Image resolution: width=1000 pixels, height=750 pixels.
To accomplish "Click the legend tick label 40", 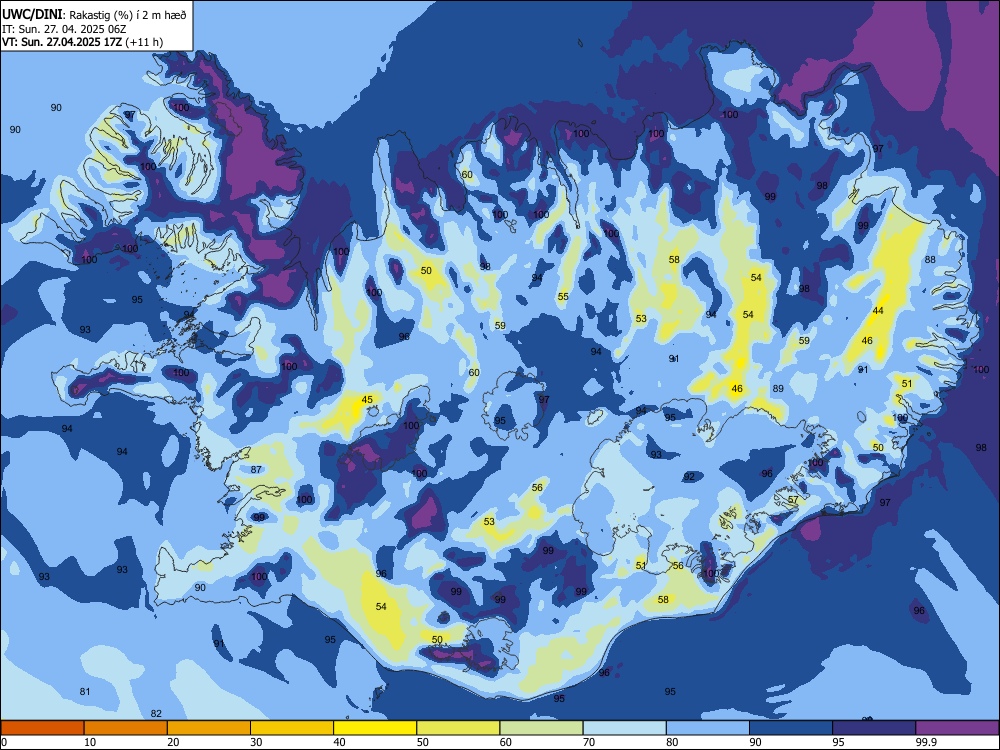I will [340, 742].
